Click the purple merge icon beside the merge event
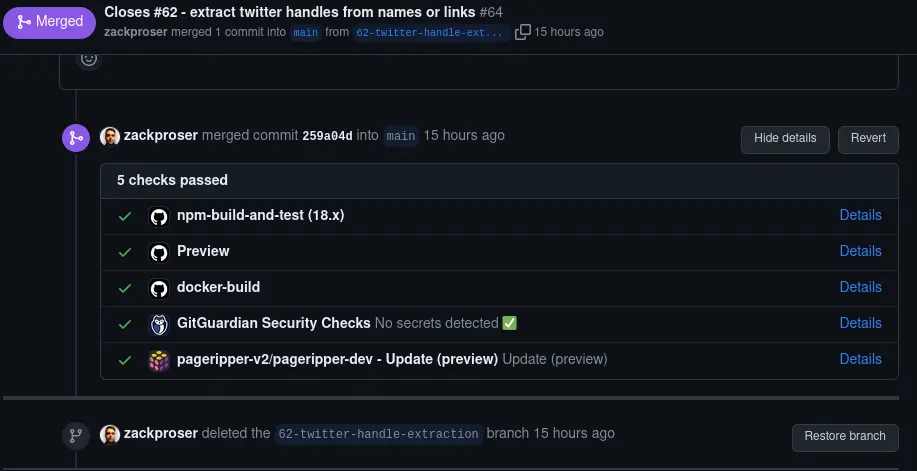This screenshot has height=471, width=917. [76, 138]
